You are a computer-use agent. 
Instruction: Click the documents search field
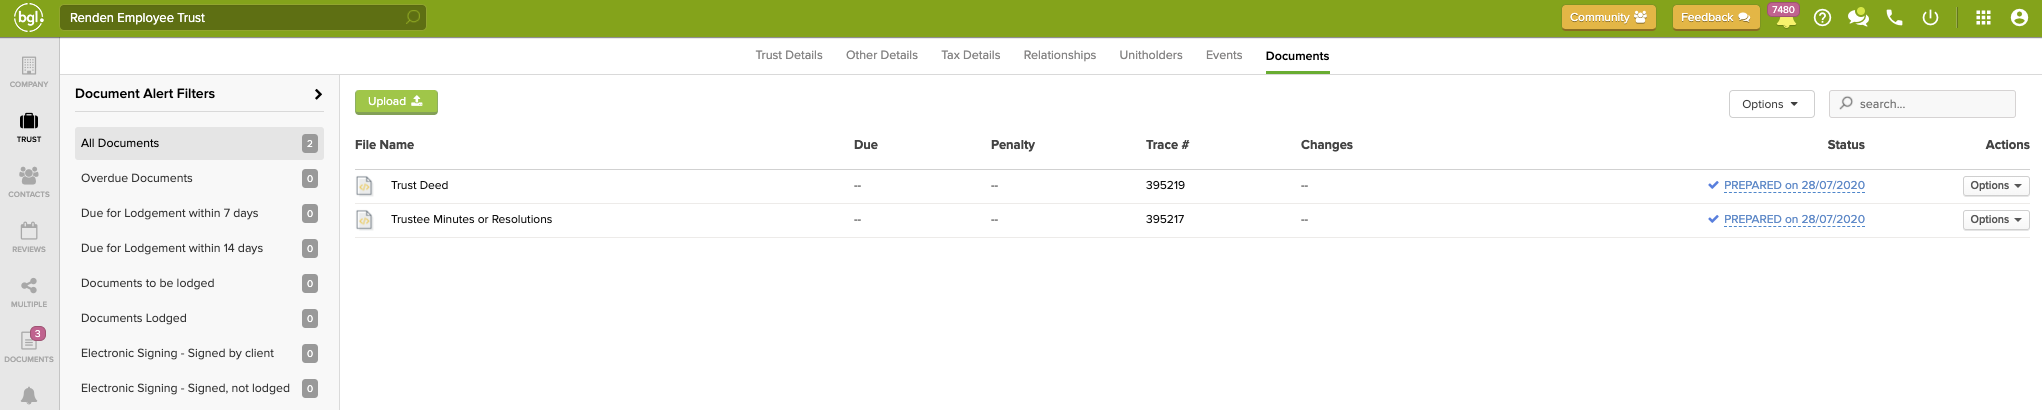point(1930,104)
